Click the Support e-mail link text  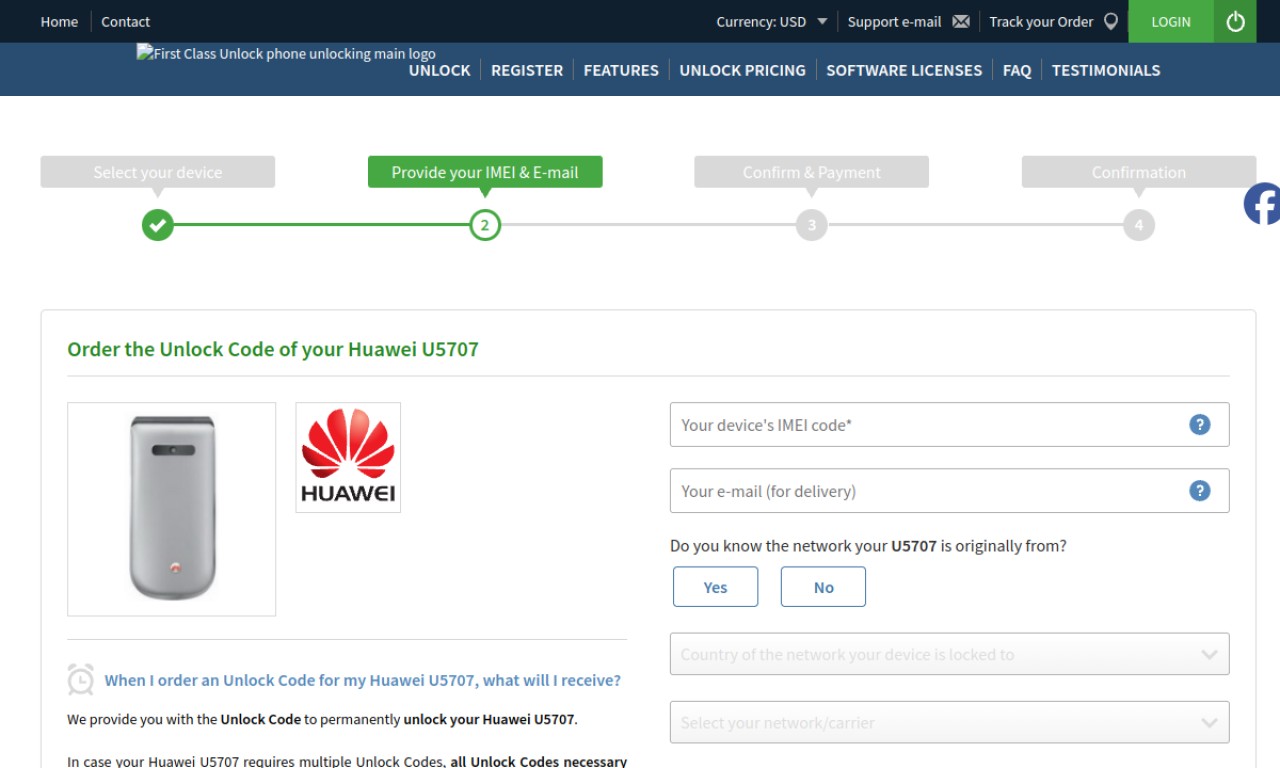(895, 21)
